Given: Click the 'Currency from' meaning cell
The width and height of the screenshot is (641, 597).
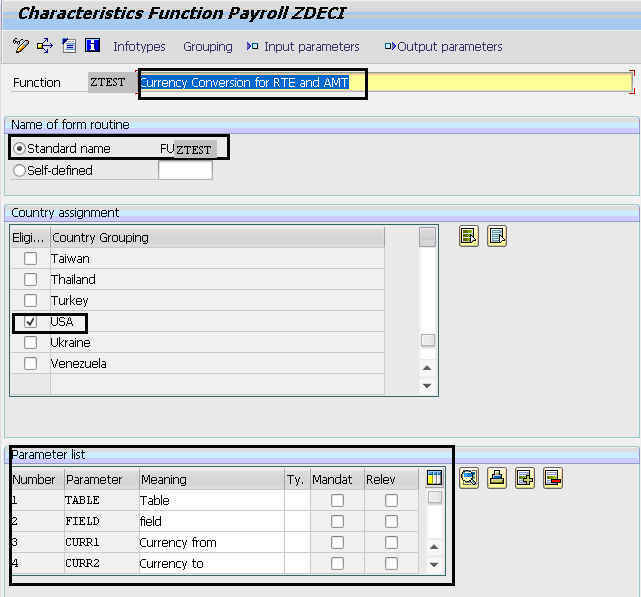Looking at the screenshot, I should [212, 543].
